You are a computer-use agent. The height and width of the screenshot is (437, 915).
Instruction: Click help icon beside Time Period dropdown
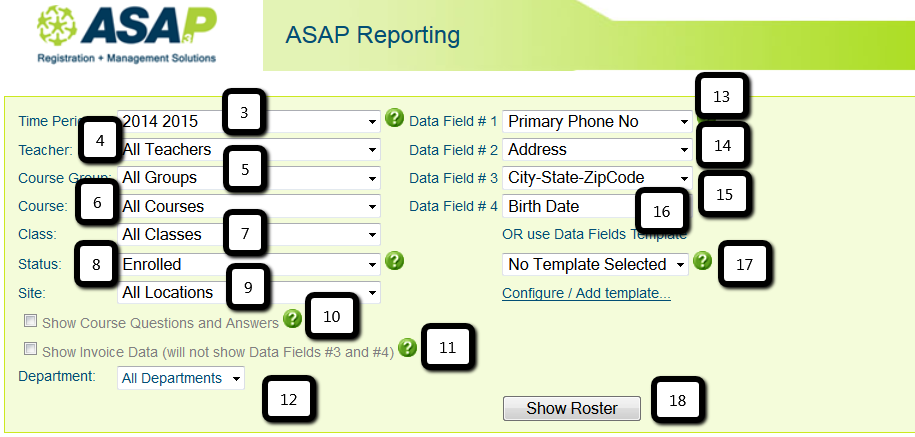(395, 119)
